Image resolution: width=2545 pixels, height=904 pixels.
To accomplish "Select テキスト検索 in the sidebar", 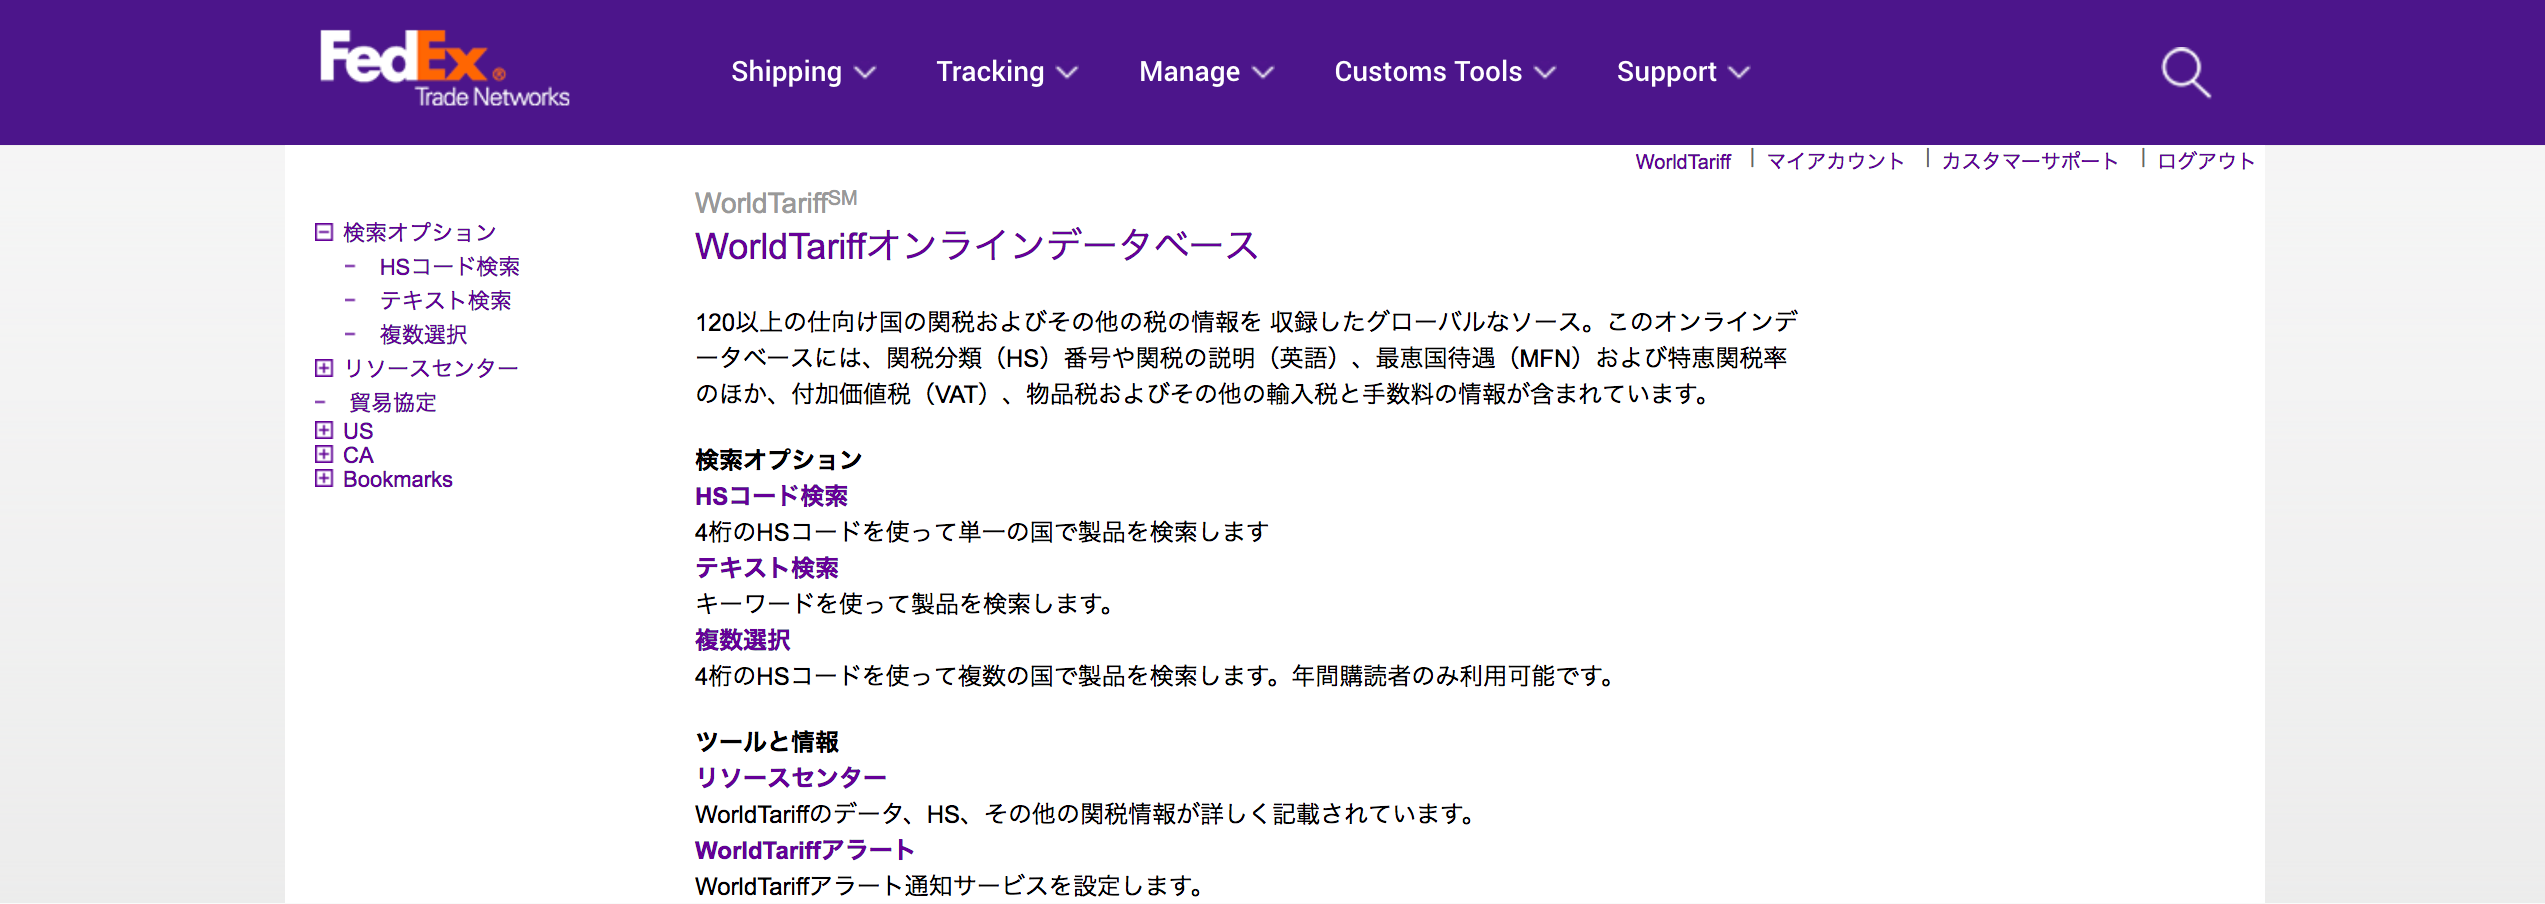I will tap(445, 301).
